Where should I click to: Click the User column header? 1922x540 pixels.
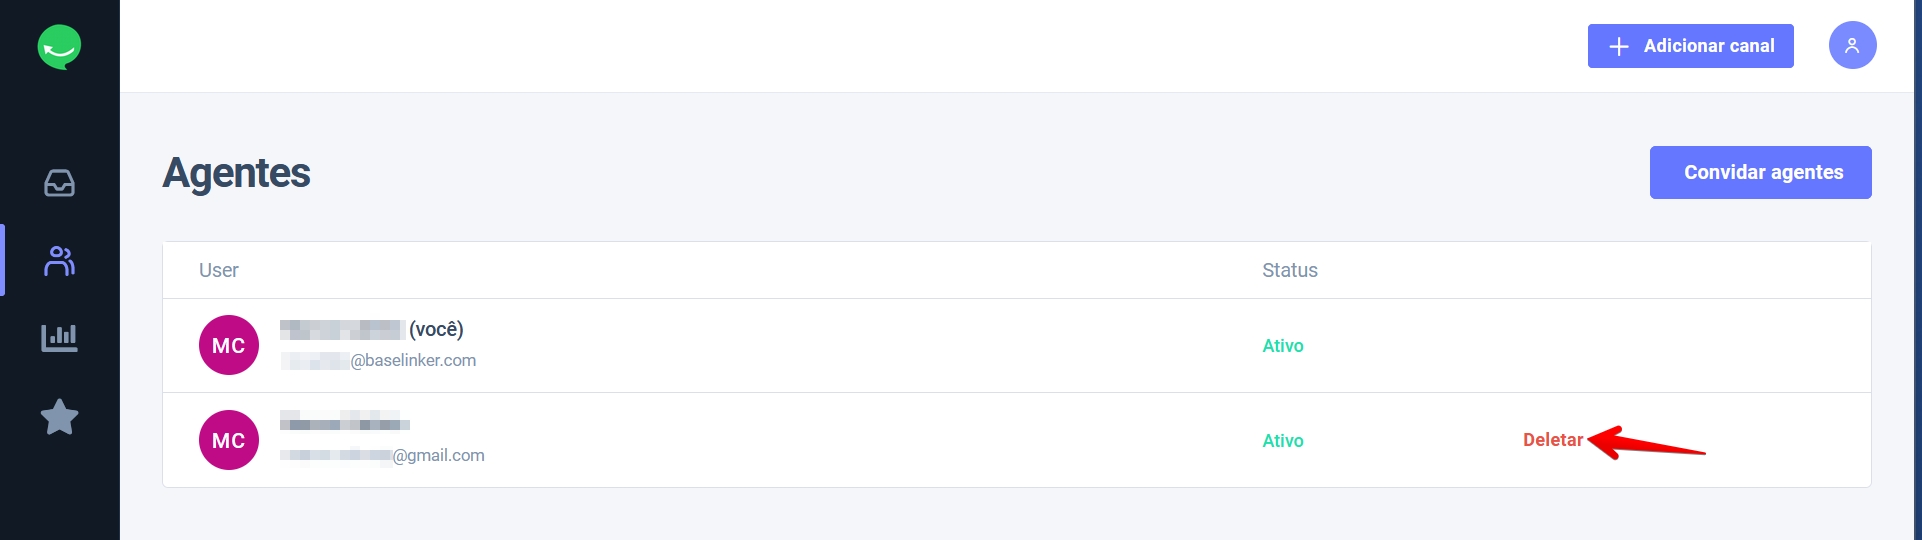[x=219, y=270]
